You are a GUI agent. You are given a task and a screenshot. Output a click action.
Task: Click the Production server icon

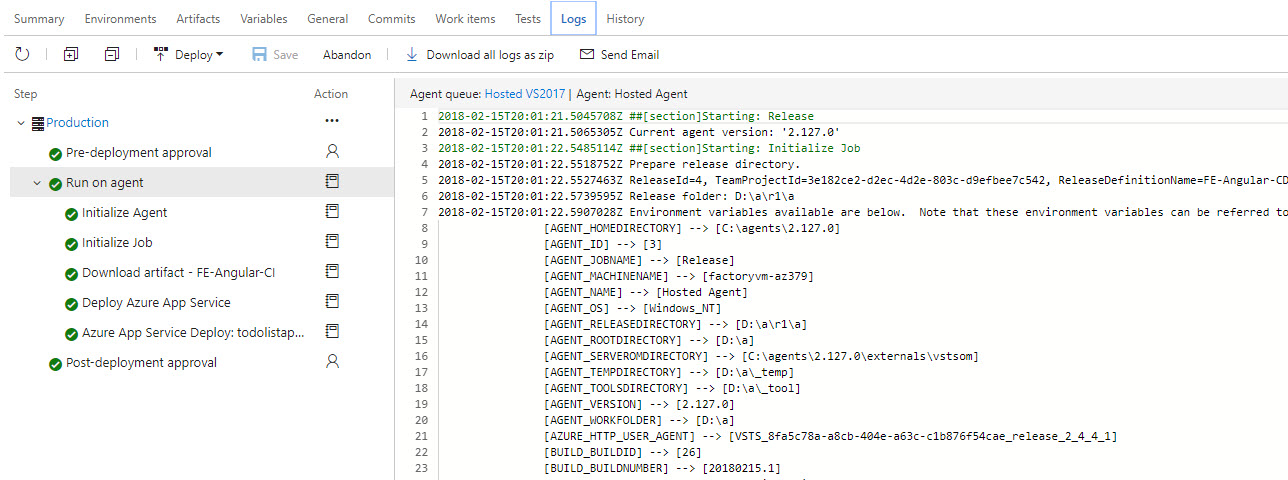pos(38,123)
